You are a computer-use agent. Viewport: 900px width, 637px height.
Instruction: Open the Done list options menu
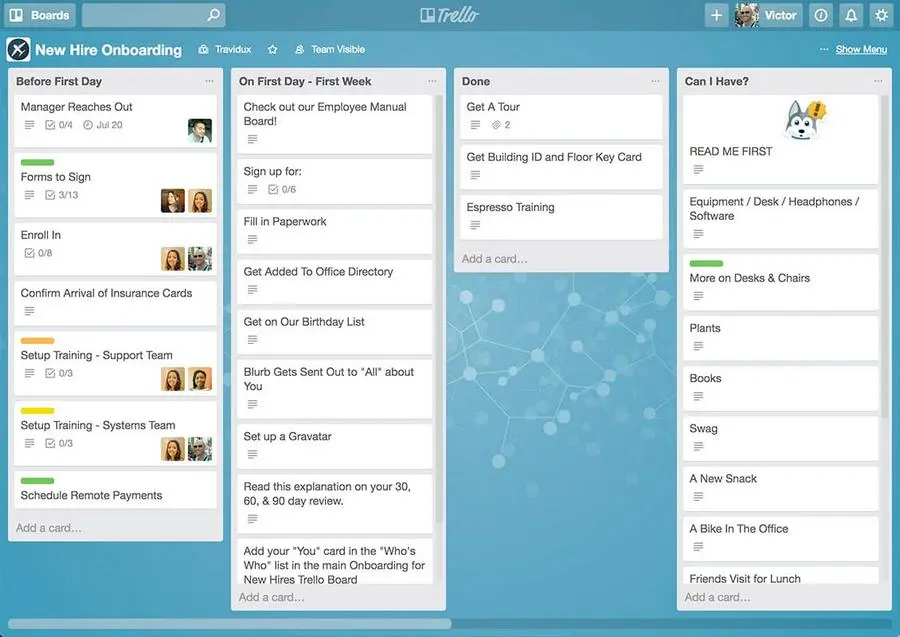pyautogui.click(x=657, y=81)
